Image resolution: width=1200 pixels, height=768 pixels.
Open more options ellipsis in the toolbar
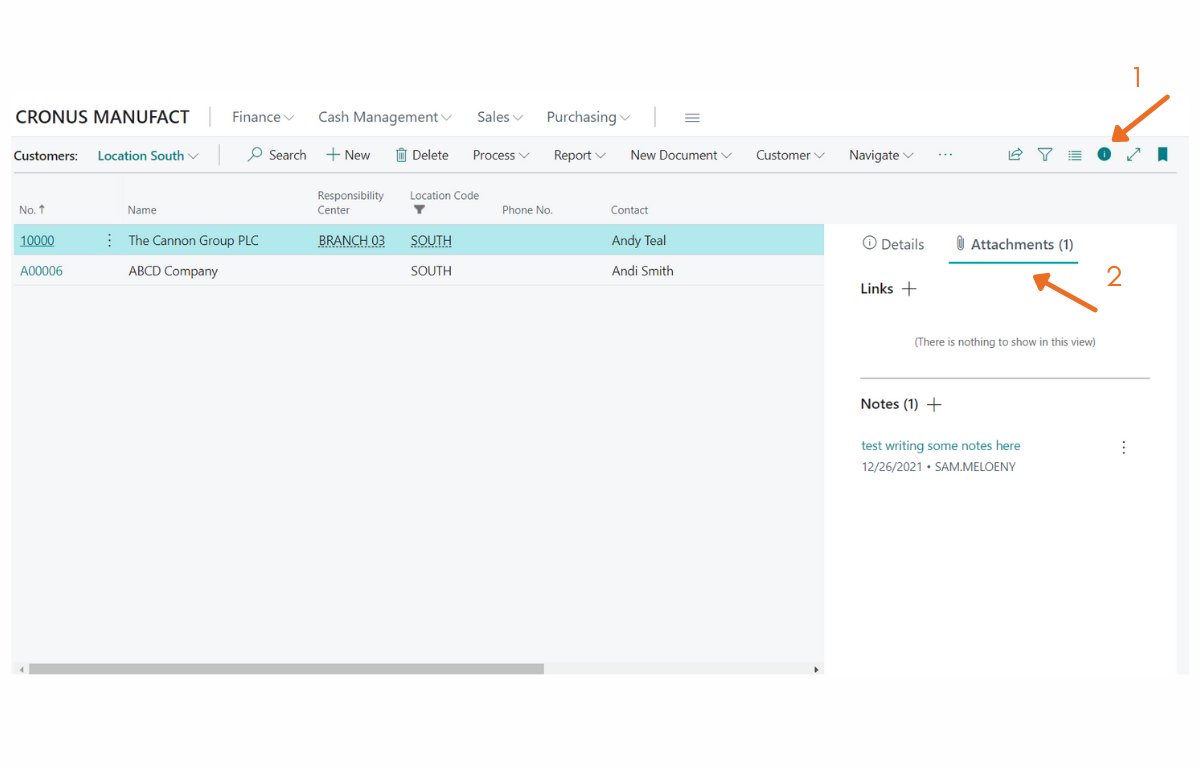coord(944,155)
